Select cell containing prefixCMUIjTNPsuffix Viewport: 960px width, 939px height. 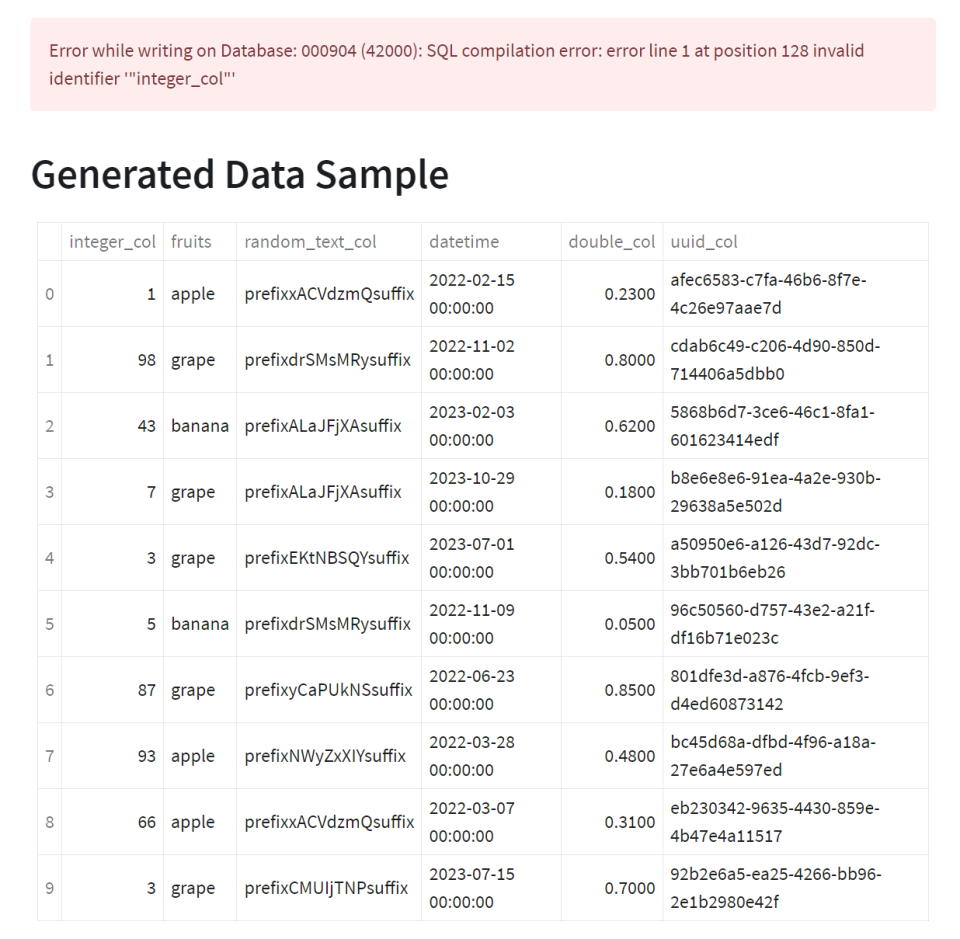pyautogui.click(x=326, y=888)
